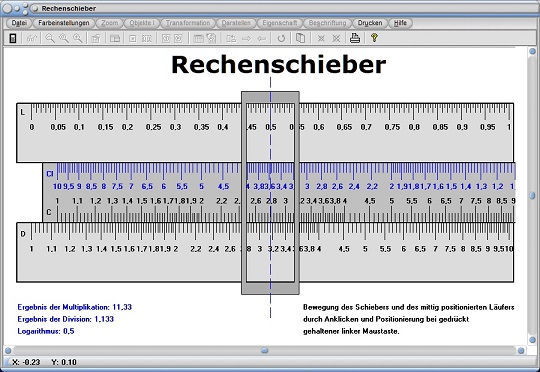The image size is (540, 372).
Task: Click the double cross delete-all icon
Action: [x=336, y=38]
